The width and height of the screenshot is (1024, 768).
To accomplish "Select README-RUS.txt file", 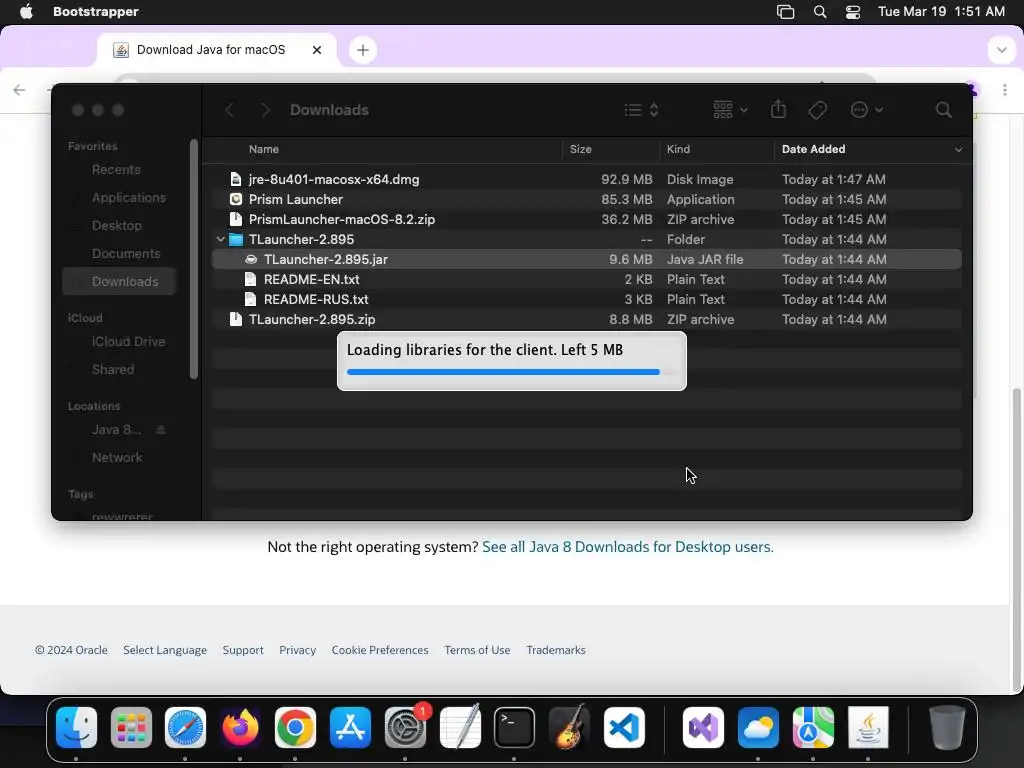I will [586, 299].
